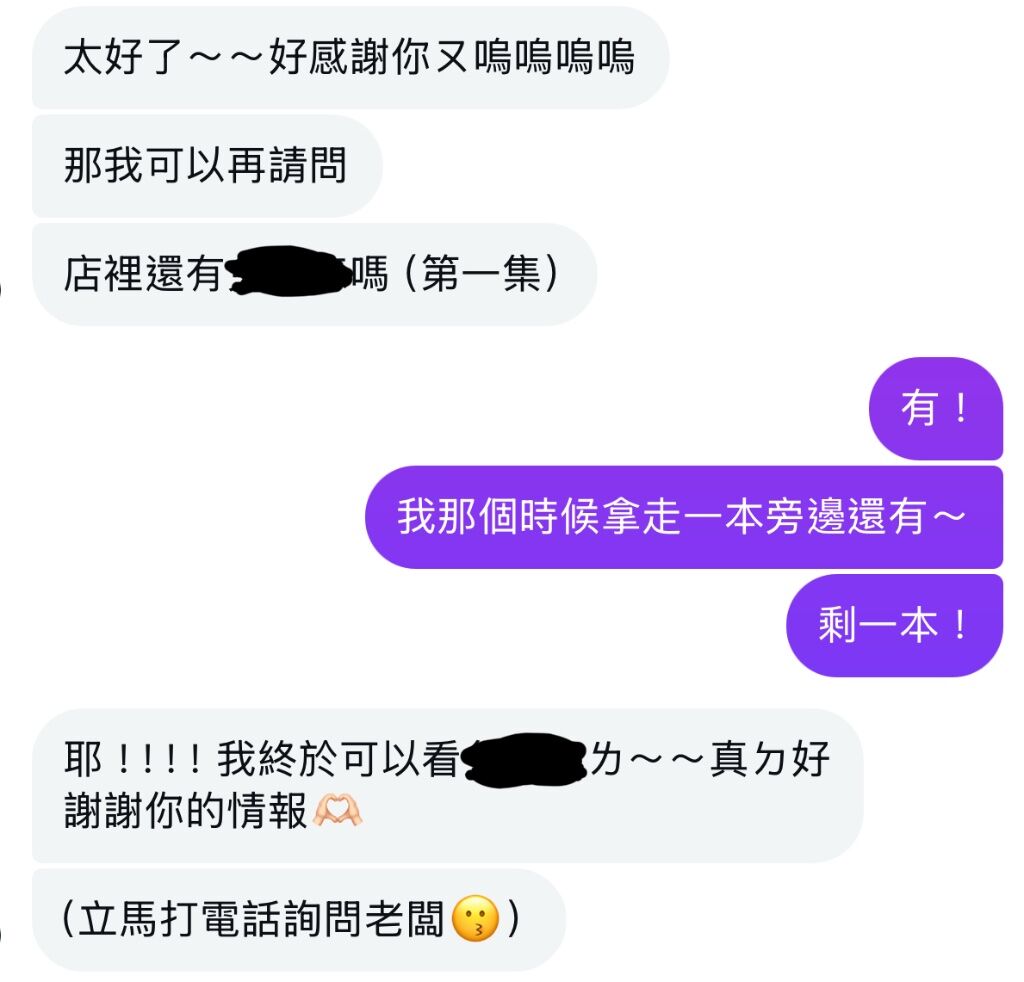Click the heart hands emoji
The image size is (1024, 982).
[x=337, y=811]
